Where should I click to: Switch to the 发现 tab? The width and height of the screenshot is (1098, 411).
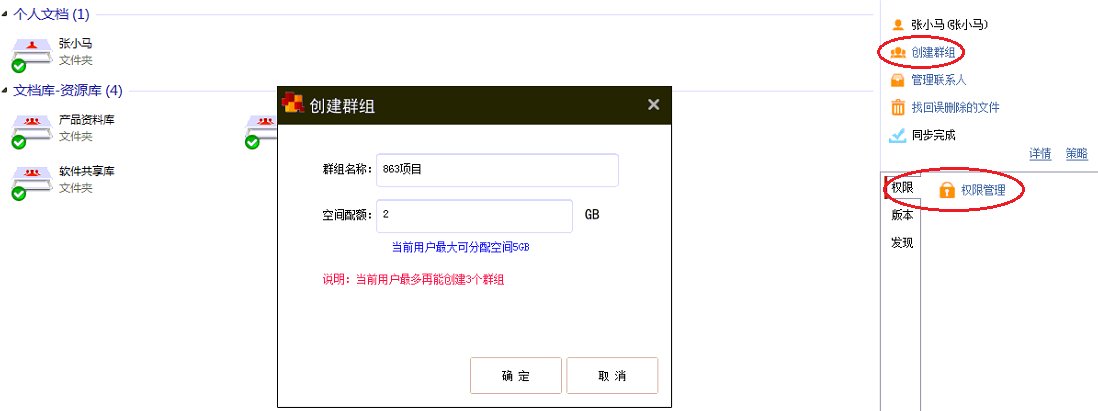click(902, 244)
